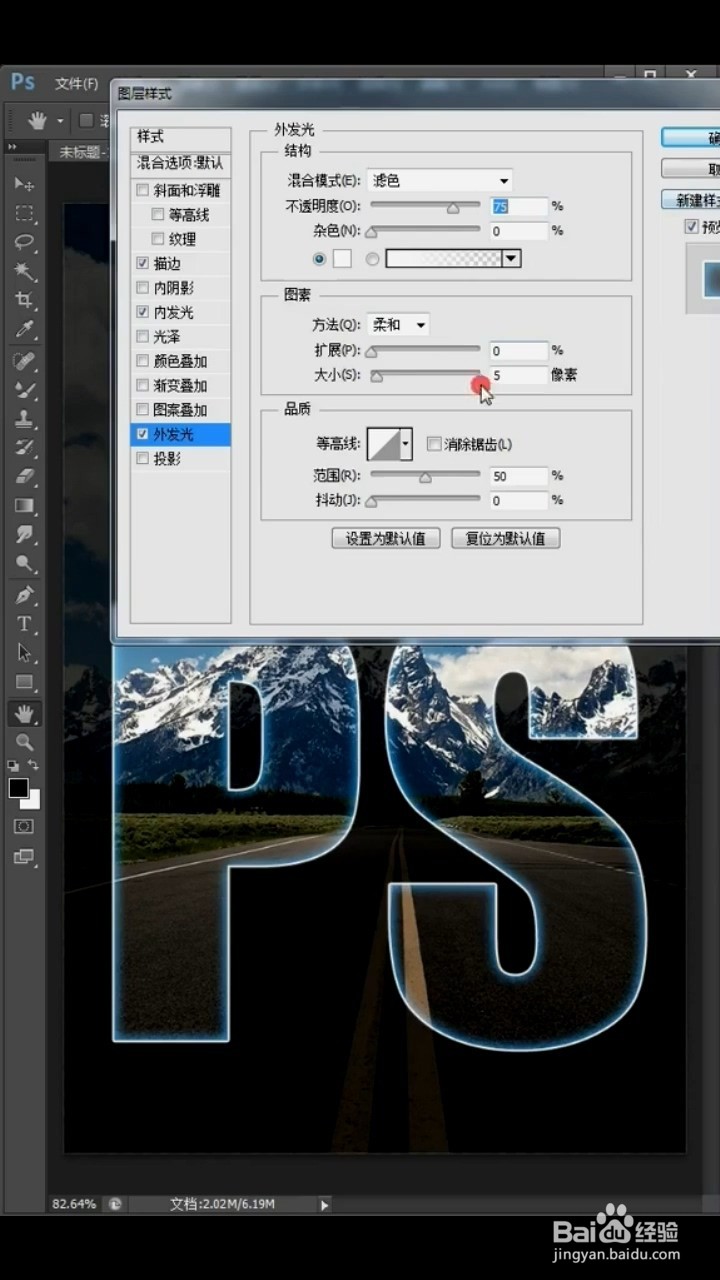
Task: Reset default foreground and background colors
Action: [14, 766]
